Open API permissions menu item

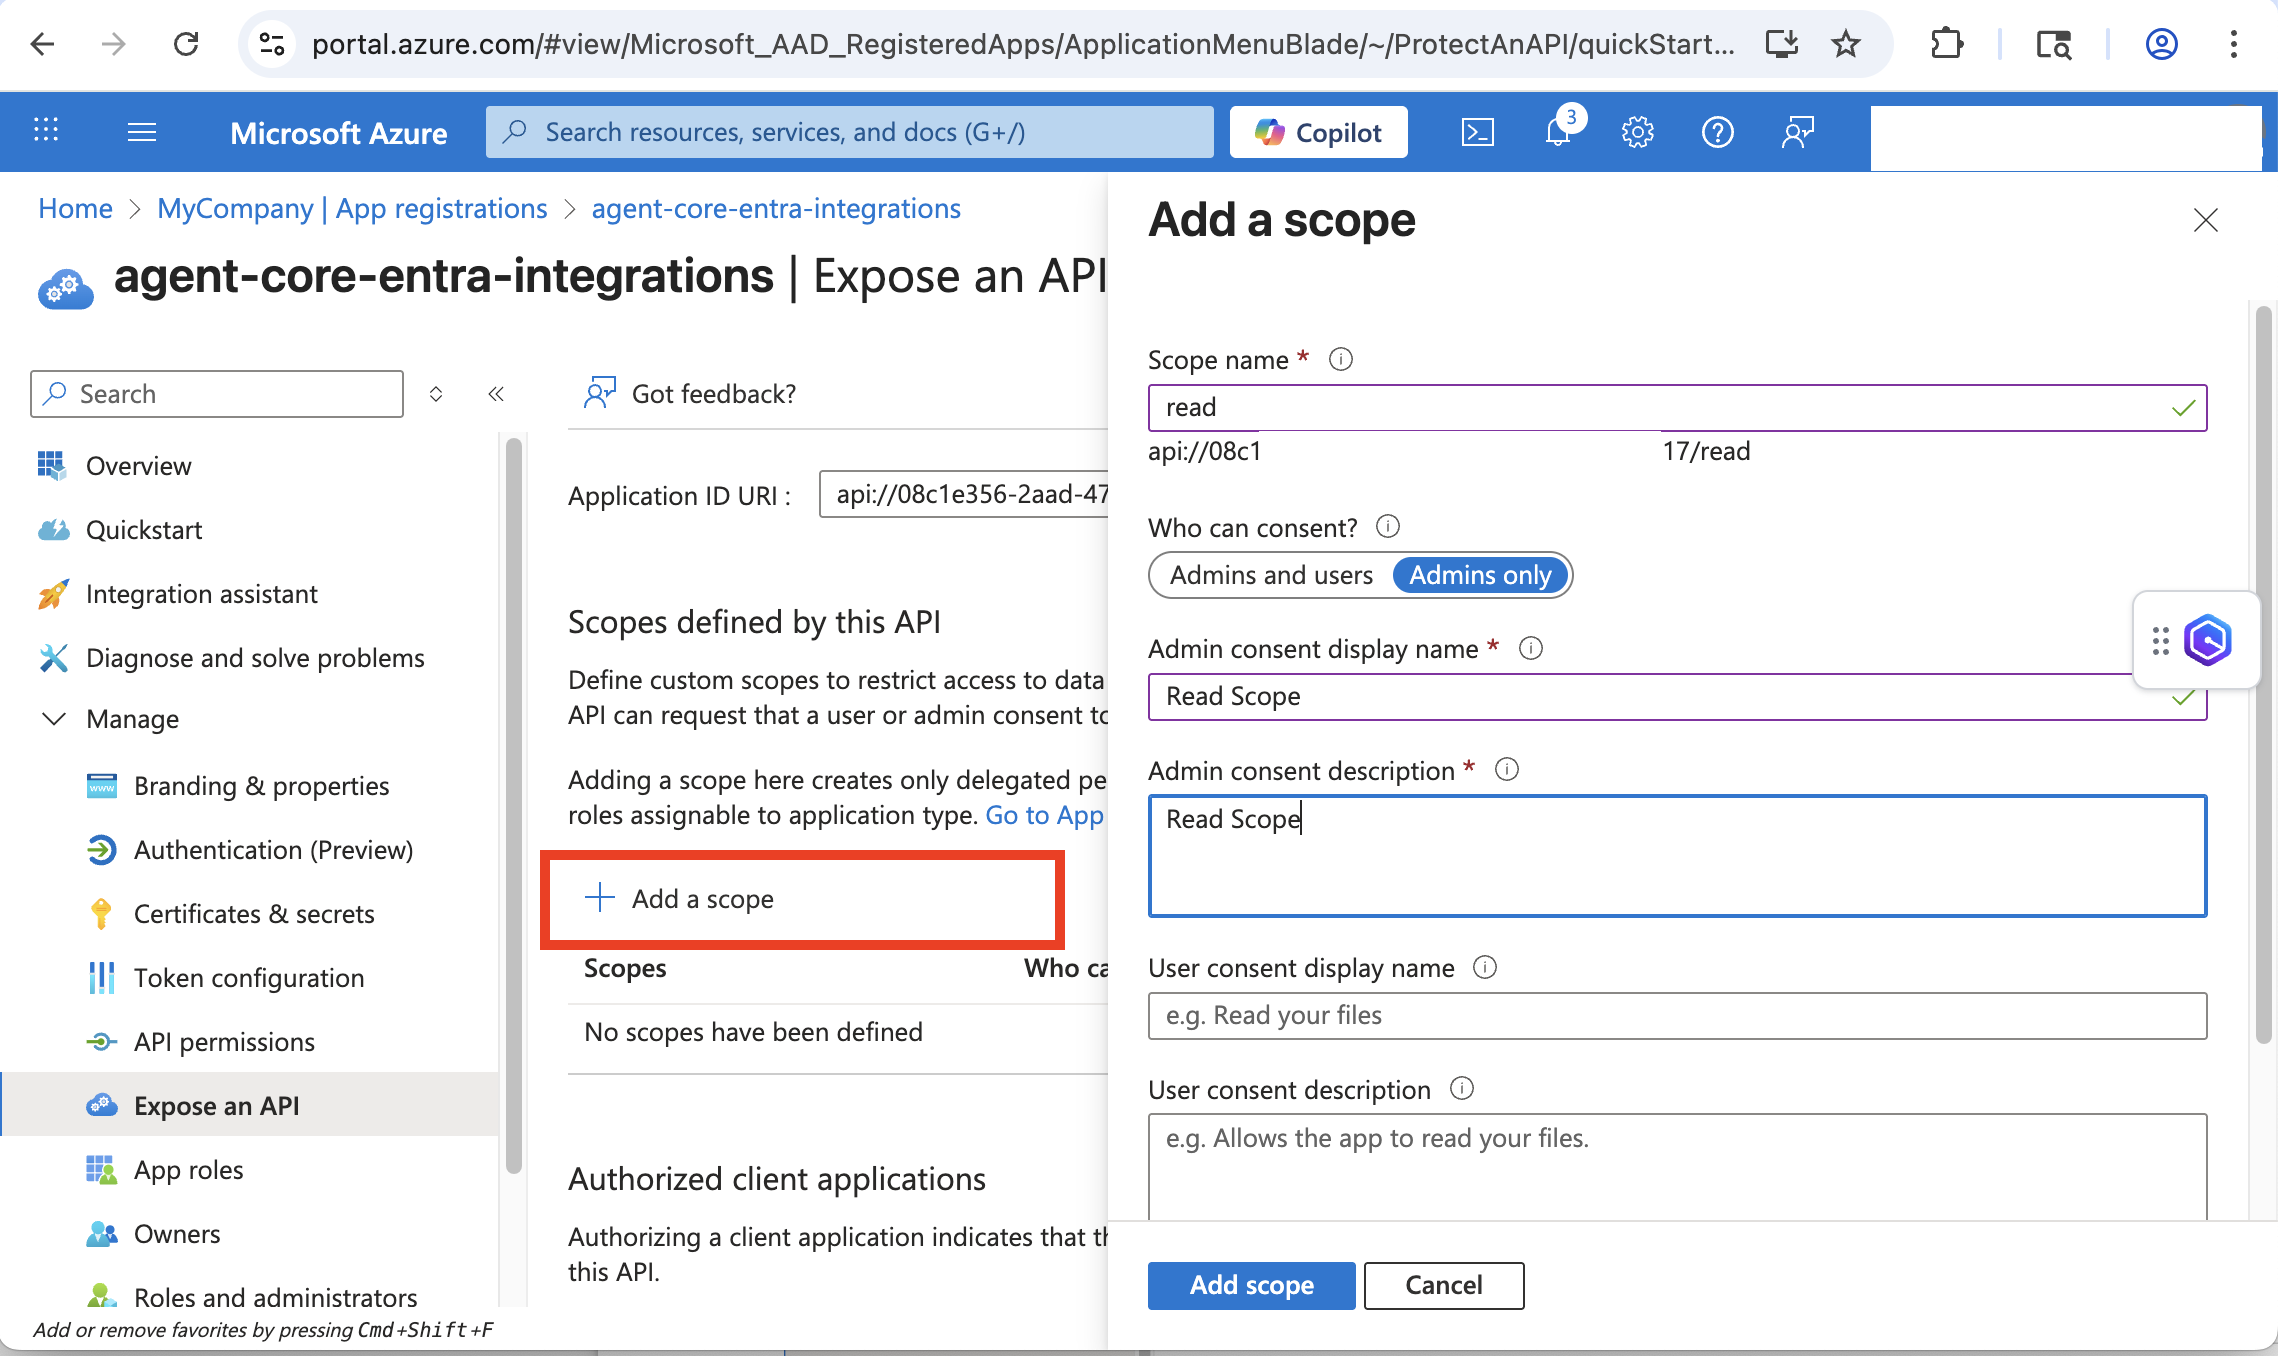click(x=224, y=1042)
